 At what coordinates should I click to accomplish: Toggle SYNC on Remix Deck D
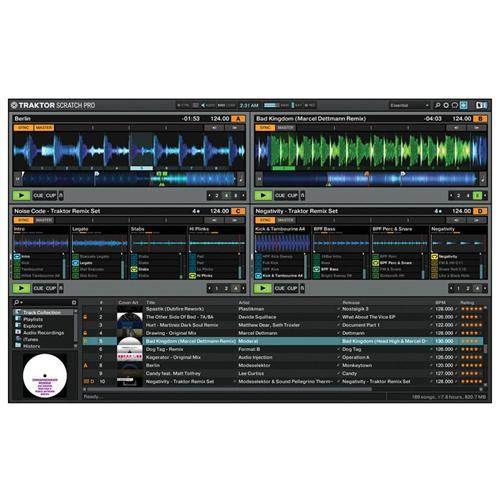coord(265,220)
